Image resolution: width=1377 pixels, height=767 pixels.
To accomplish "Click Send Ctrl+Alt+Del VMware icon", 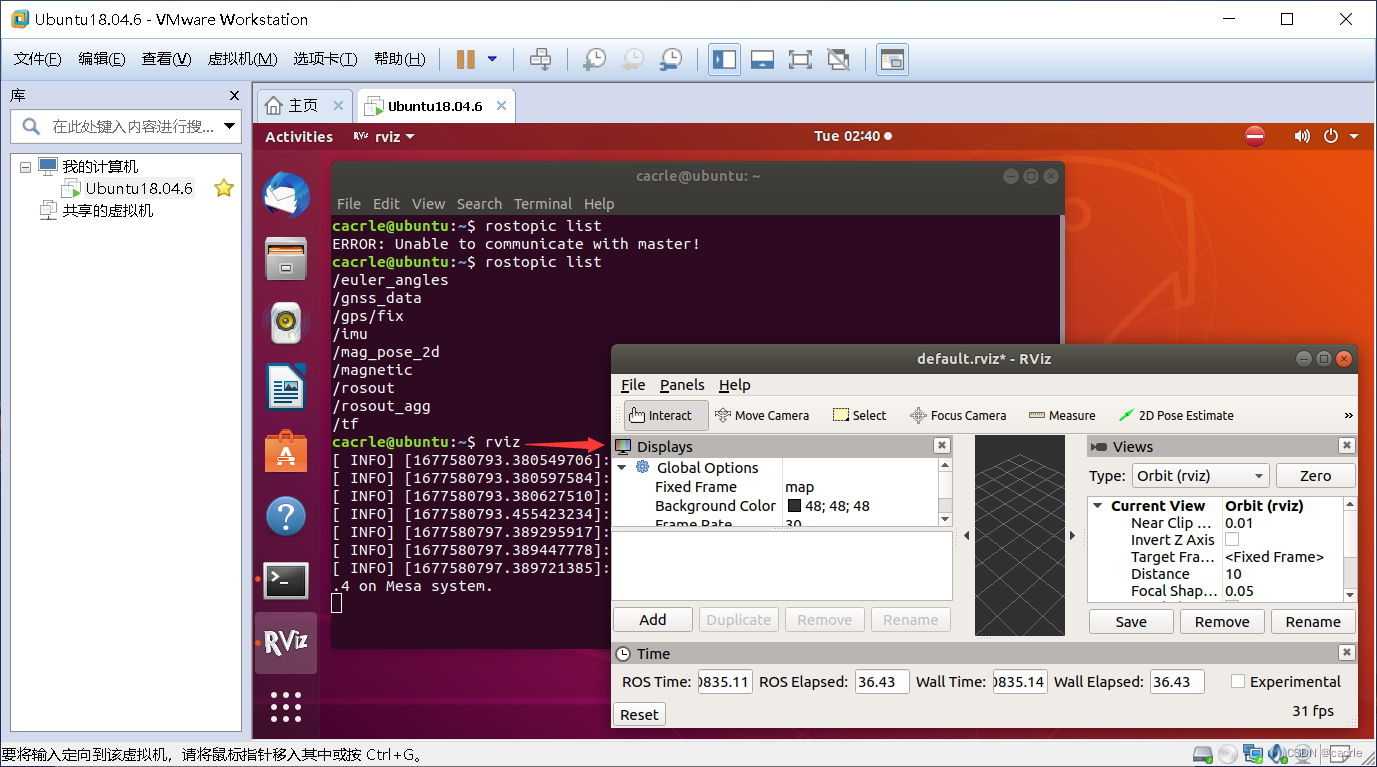I will pos(540,59).
